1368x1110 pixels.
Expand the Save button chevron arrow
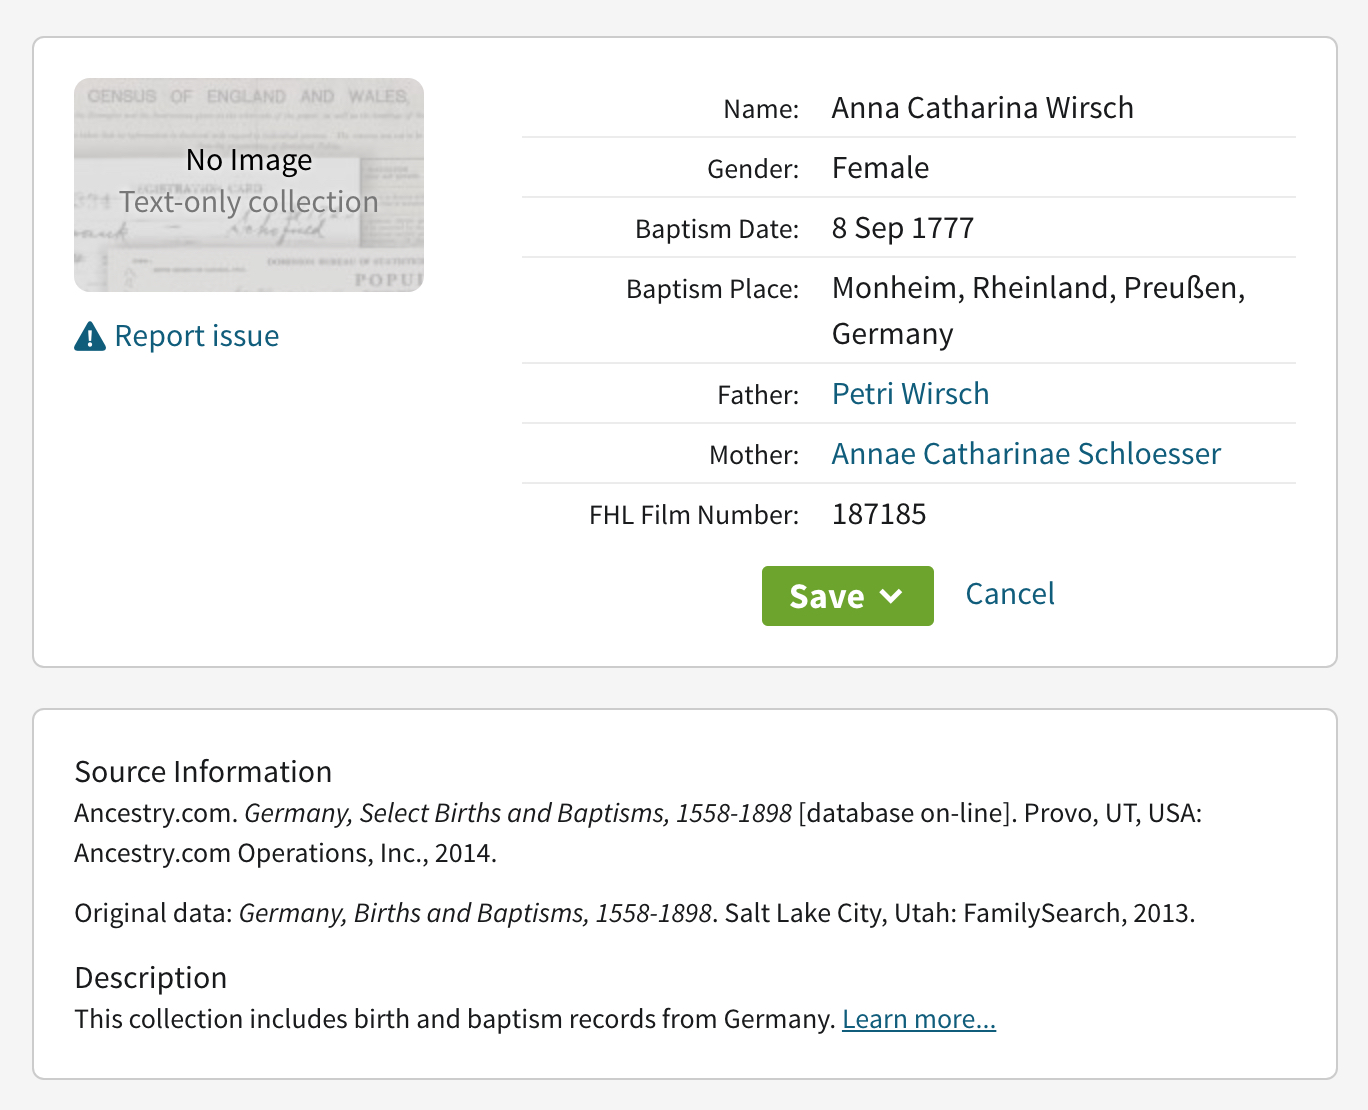coord(891,596)
